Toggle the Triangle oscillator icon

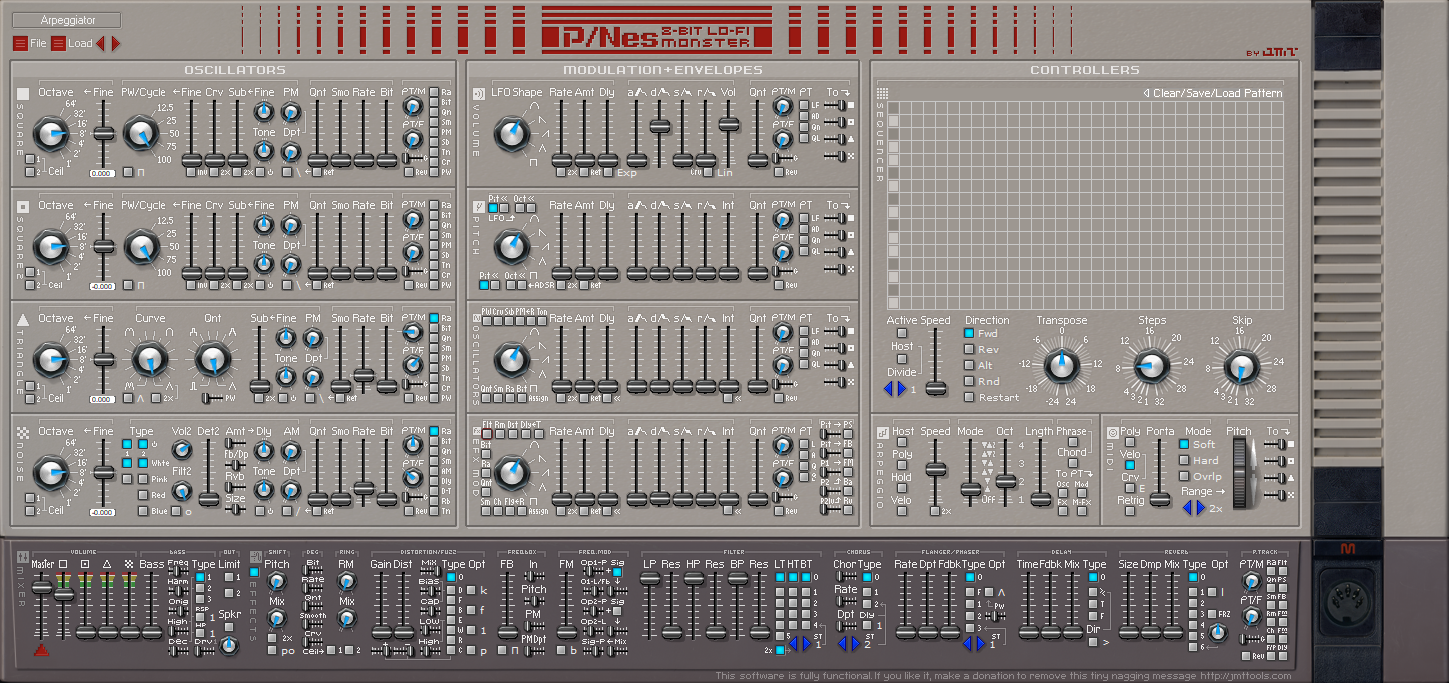(23, 320)
